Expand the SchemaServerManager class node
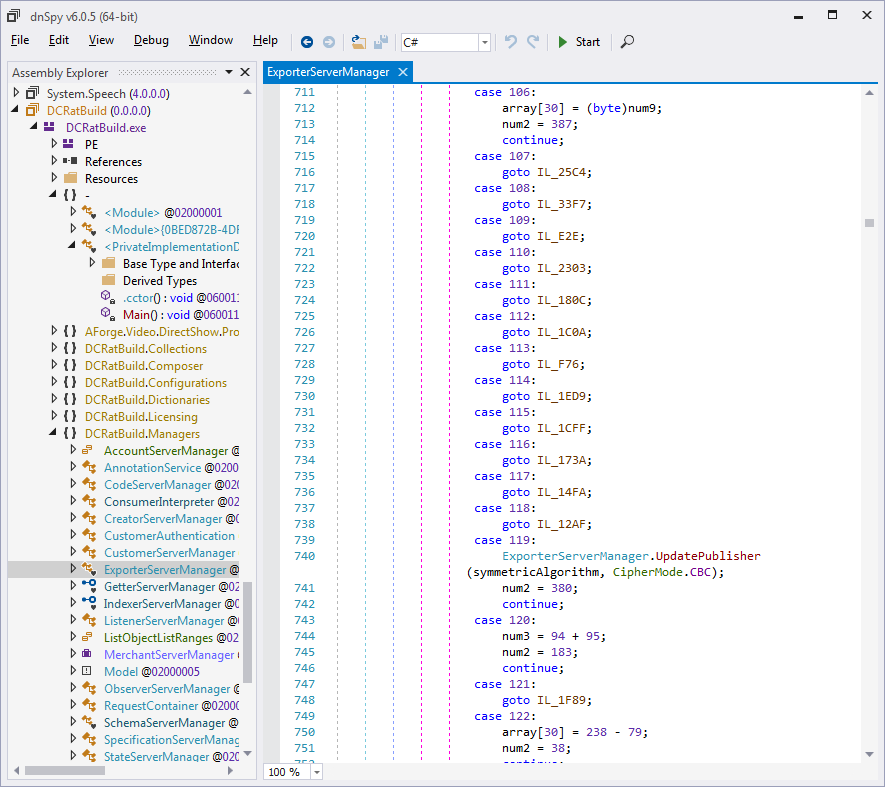885x787 pixels. (x=73, y=722)
